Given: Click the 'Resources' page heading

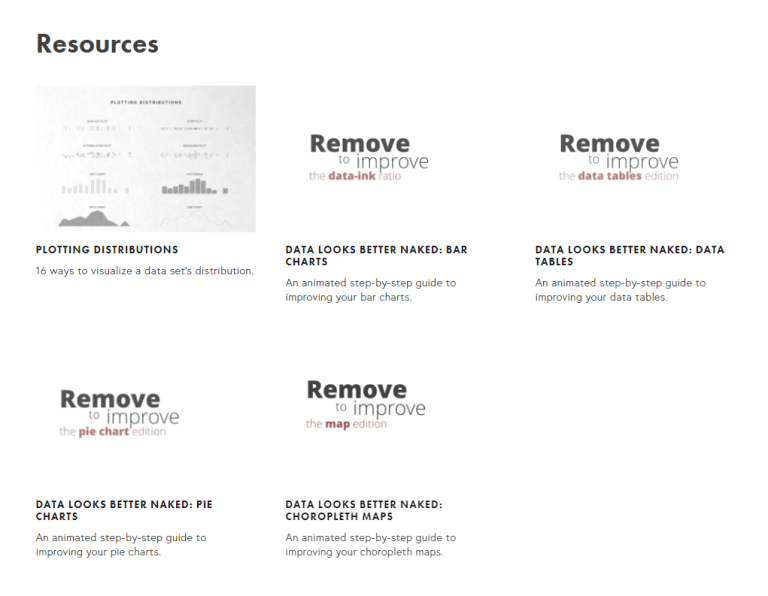Looking at the screenshot, I should [97, 44].
